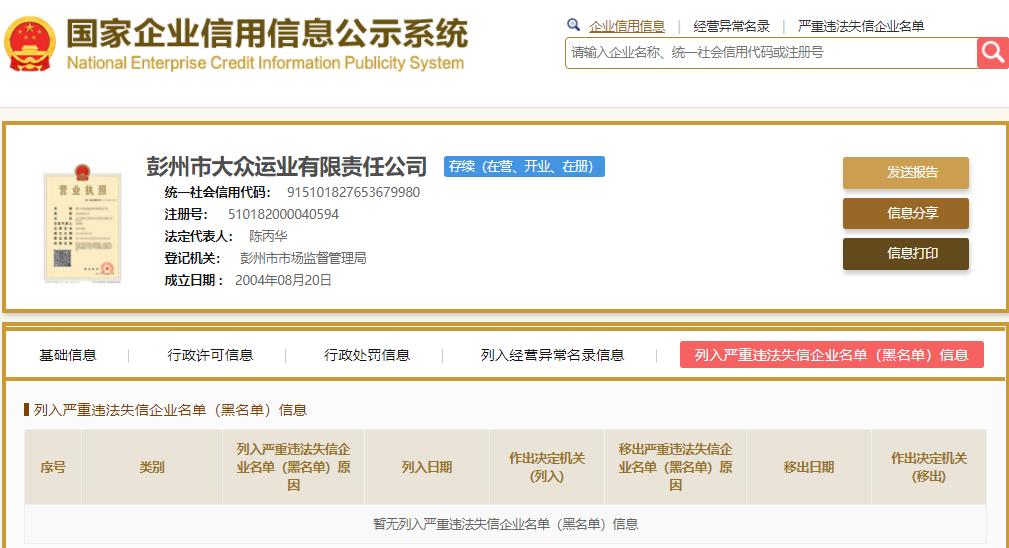Click 移出严重违法失信企业名单（黑名单）原因 column header
The height and width of the screenshot is (548, 1009).
click(x=675, y=467)
